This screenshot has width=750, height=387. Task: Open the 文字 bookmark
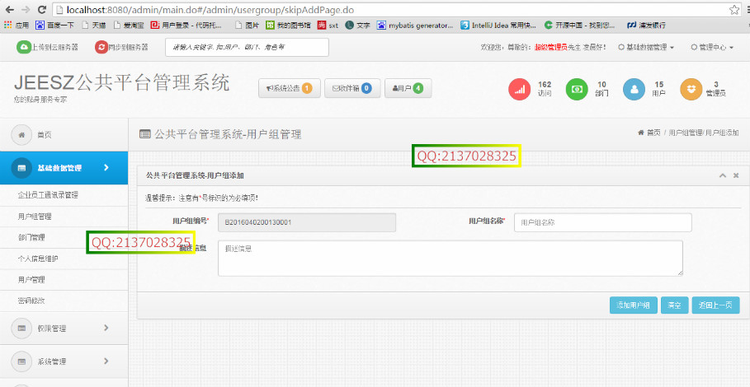357,25
